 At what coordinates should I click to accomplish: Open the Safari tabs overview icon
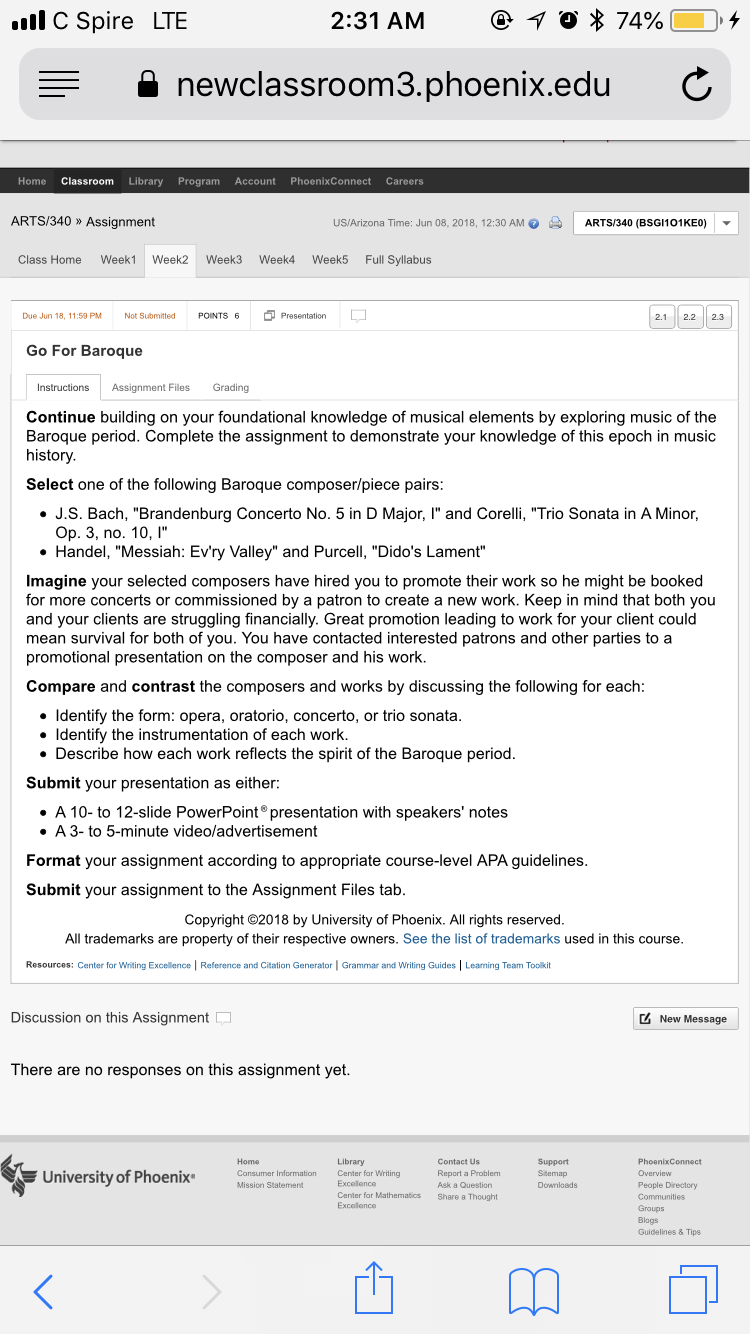[693, 1290]
